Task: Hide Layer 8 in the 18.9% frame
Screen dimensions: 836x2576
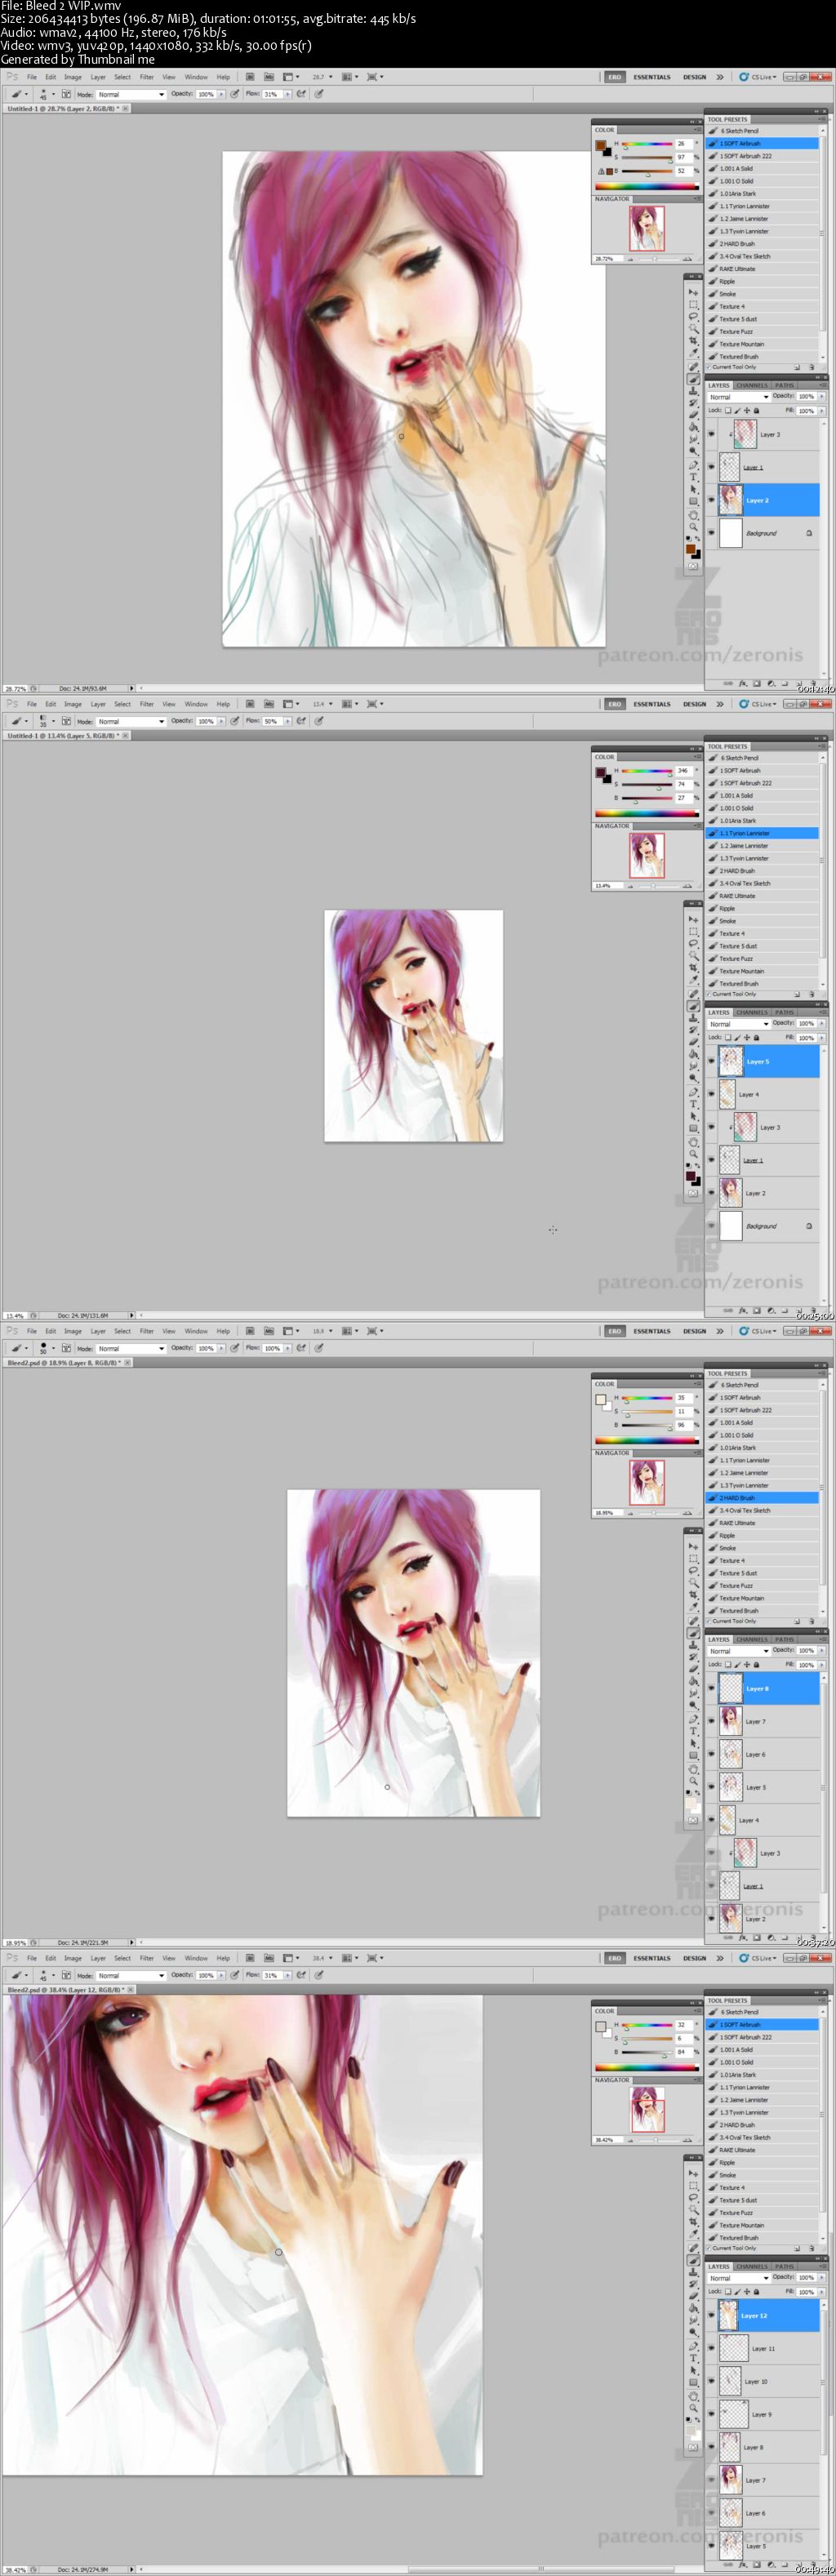Action: (x=711, y=1688)
